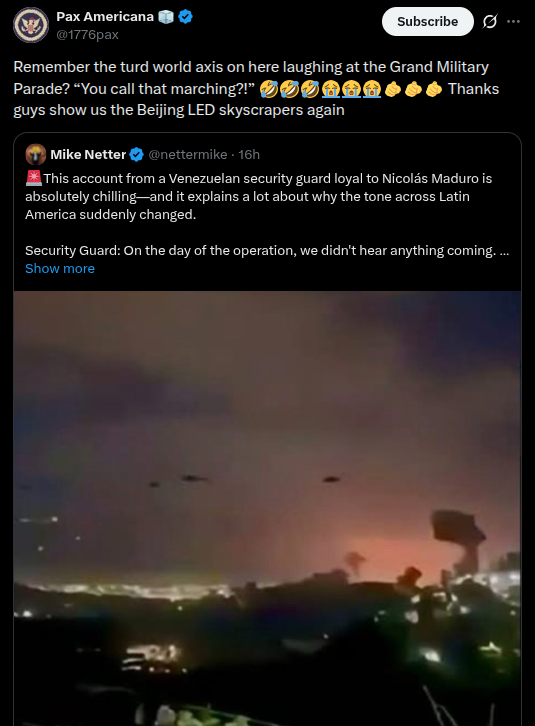Subscribe to Pax Americana
The image size is (535, 726).
click(428, 21)
